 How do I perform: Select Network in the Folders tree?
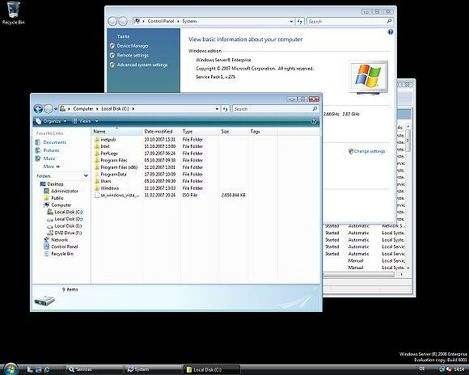pos(59,240)
